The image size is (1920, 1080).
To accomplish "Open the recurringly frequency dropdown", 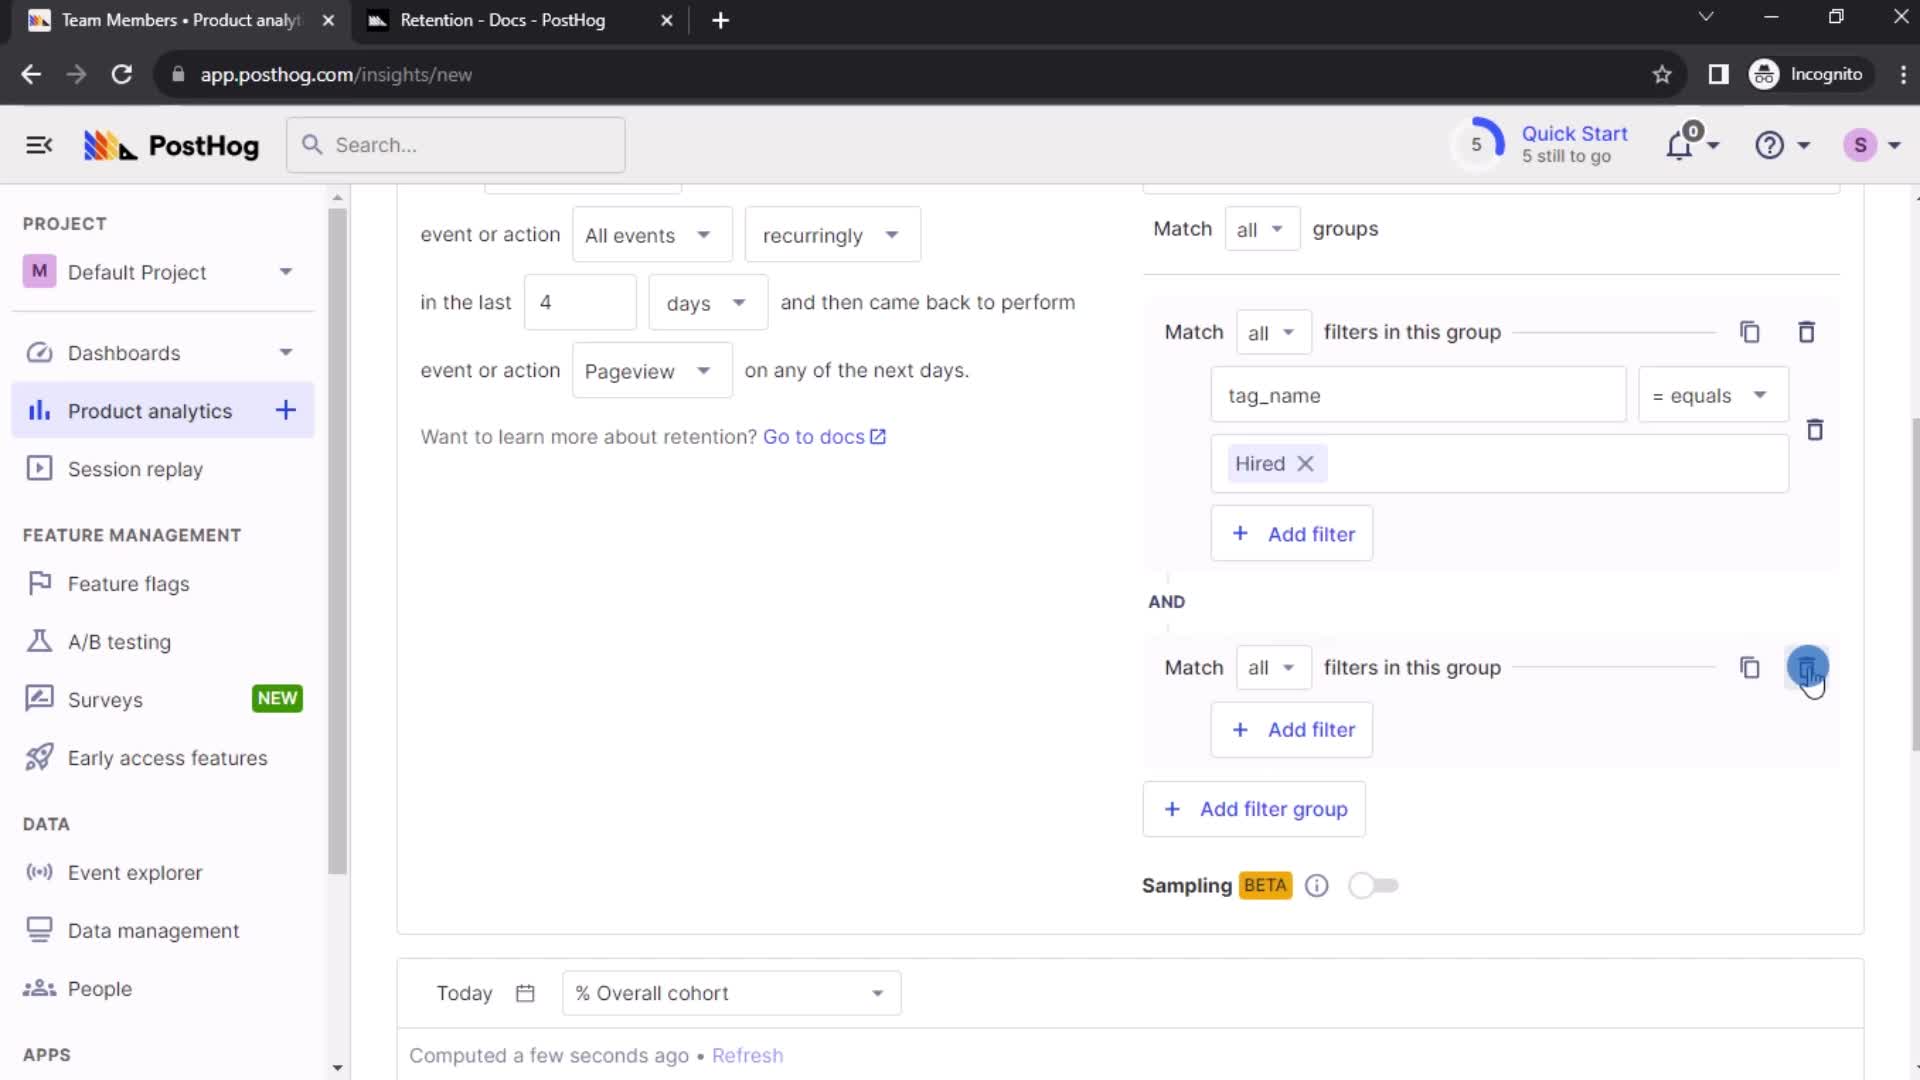I will tap(831, 235).
